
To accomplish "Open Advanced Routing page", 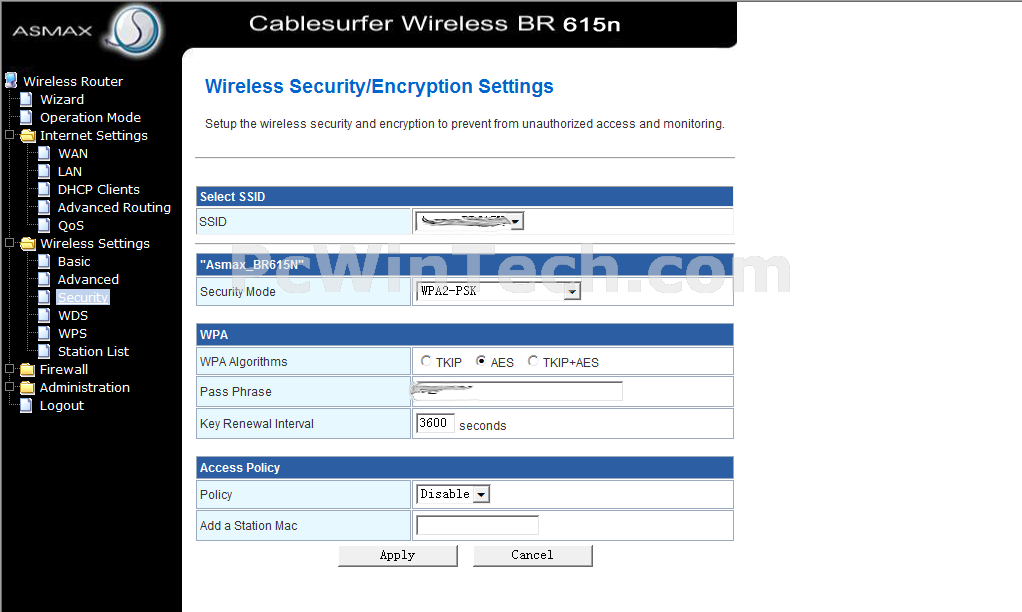I will click(x=114, y=207).
